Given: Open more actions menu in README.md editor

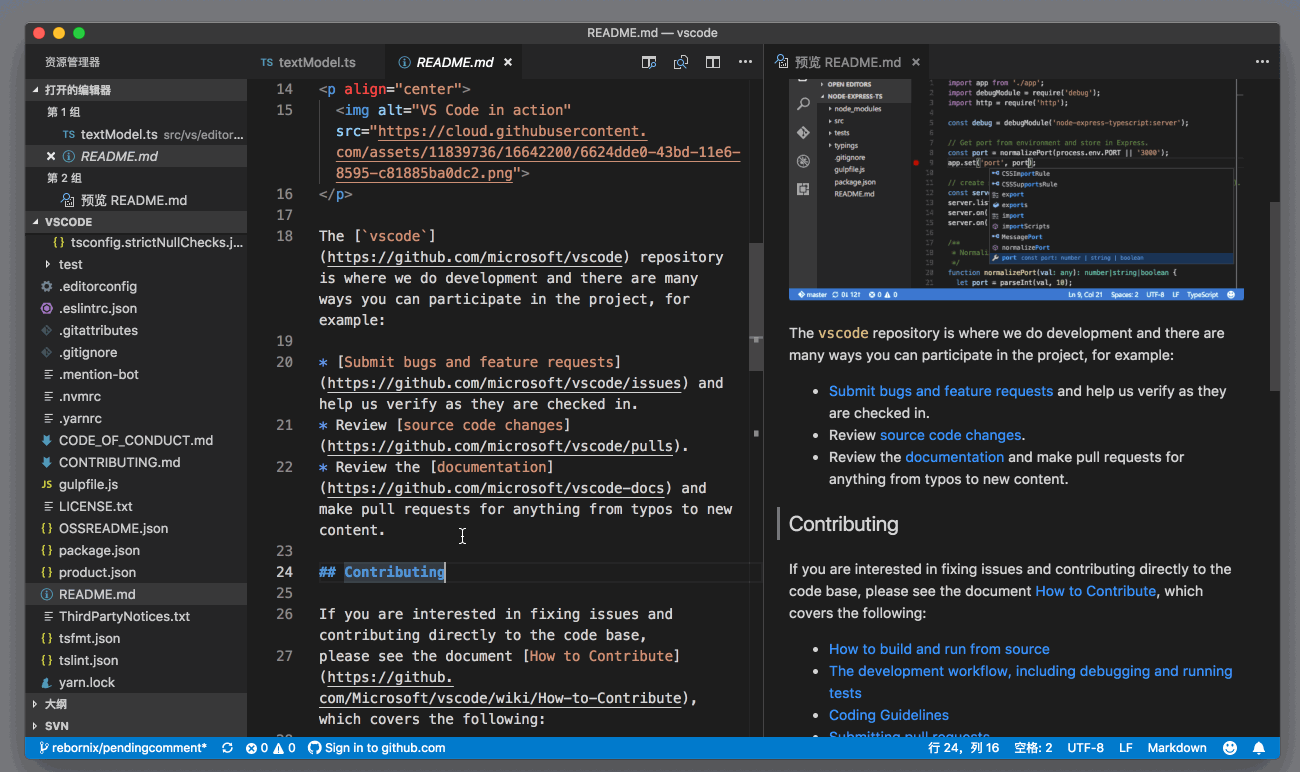Looking at the screenshot, I should click(745, 62).
